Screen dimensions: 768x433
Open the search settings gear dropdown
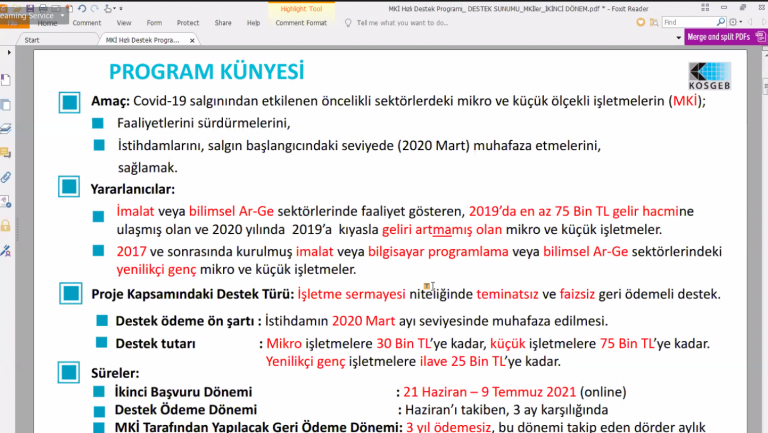[735, 22]
